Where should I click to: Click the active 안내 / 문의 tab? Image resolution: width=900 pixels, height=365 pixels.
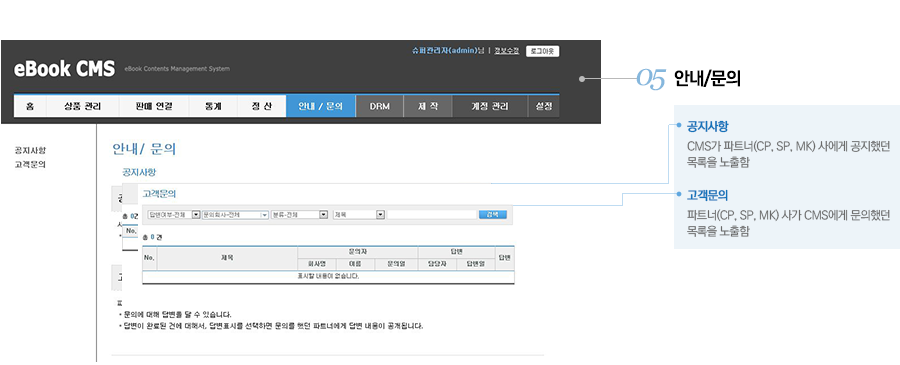[320, 106]
